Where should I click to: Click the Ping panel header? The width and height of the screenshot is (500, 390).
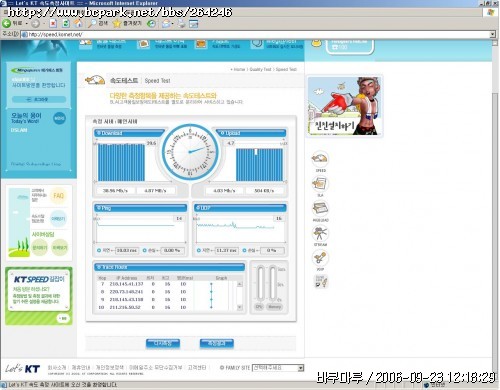point(140,208)
